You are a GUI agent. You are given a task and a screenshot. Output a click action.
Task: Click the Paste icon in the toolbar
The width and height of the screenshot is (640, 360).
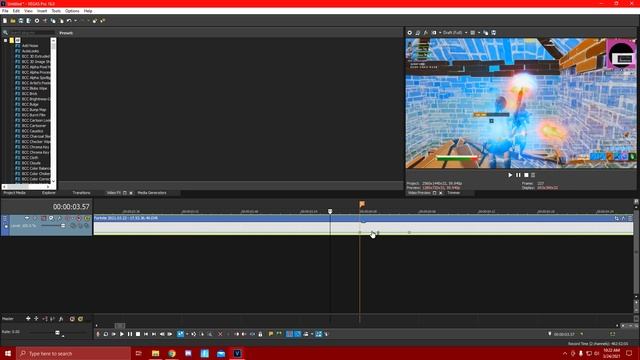click(x=61, y=20)
